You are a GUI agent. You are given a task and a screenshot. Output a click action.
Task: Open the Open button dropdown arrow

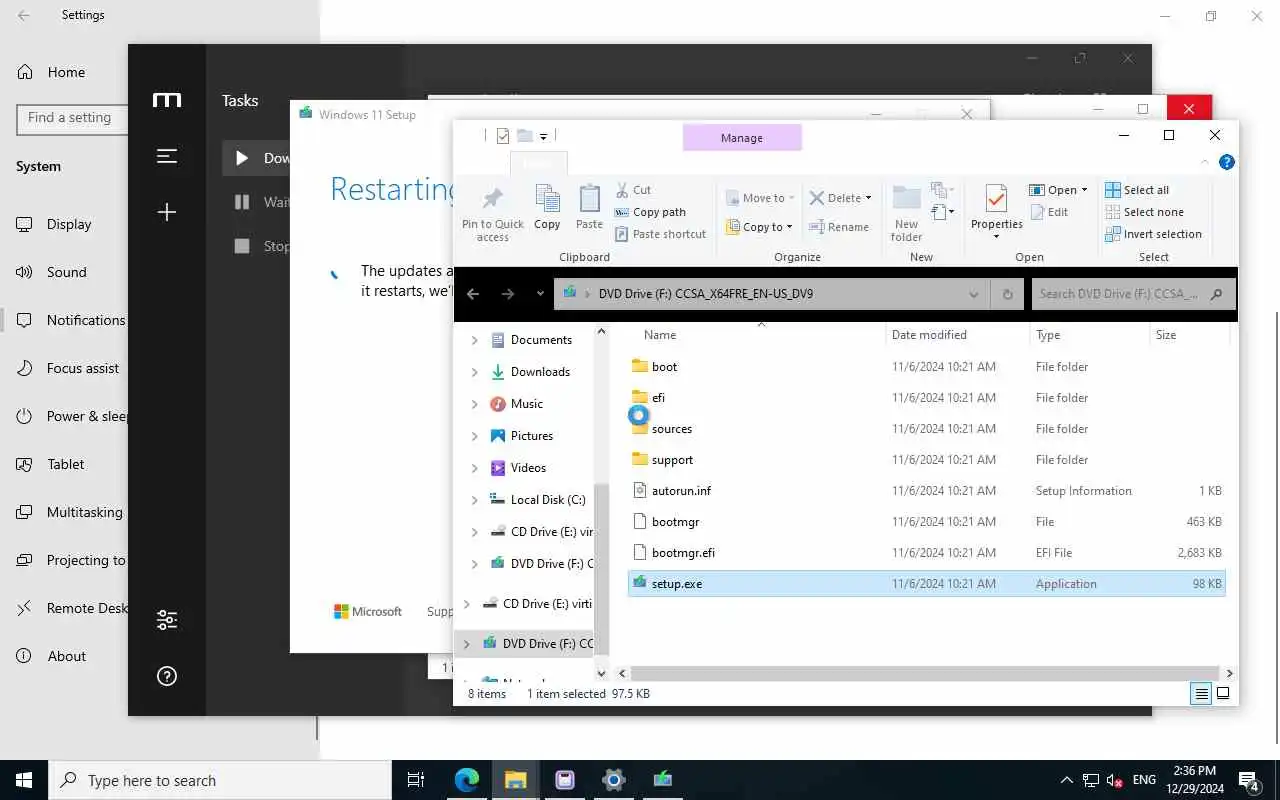(1084, 190)
